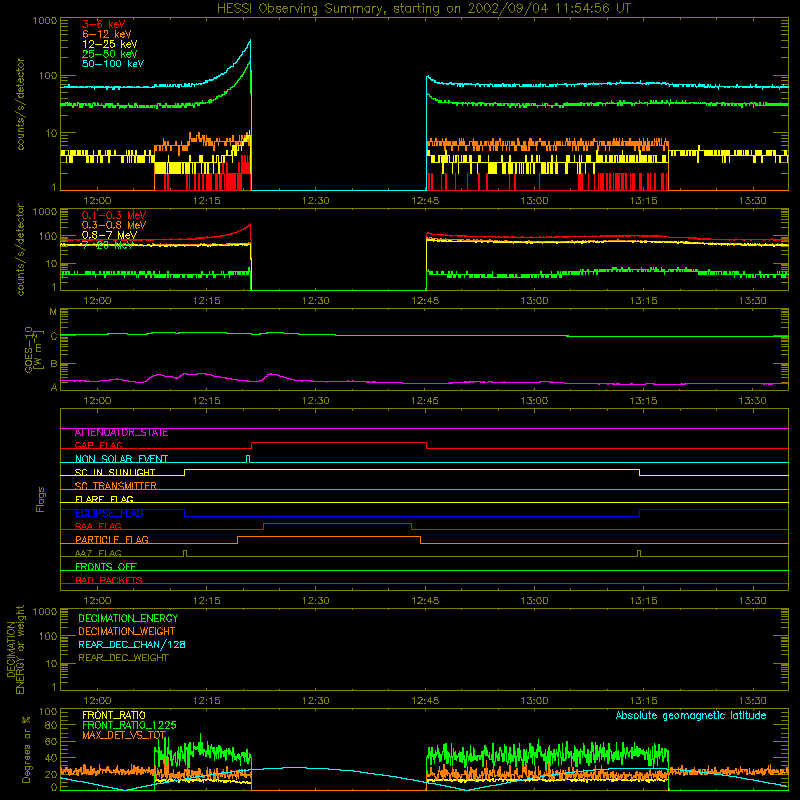The height and width of the screenshot is (800, 800).
Task: Click the Absolute geomagnetic latitude label
Action: (x=691, y=716)
